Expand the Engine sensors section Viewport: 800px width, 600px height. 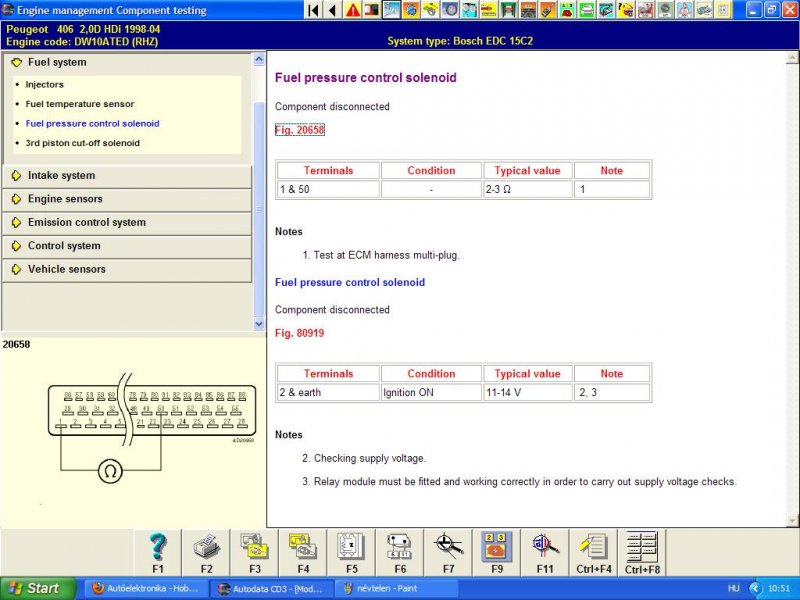click(x=128, y=199)
